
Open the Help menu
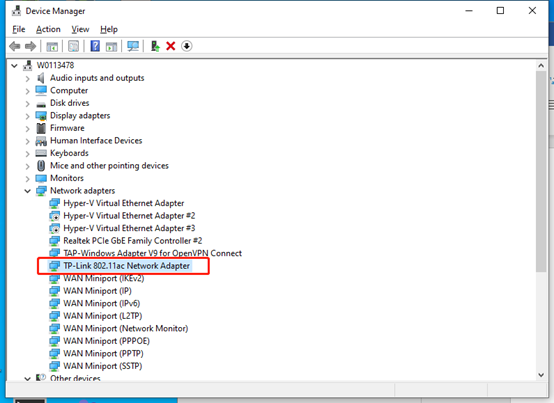coord(109,29)
